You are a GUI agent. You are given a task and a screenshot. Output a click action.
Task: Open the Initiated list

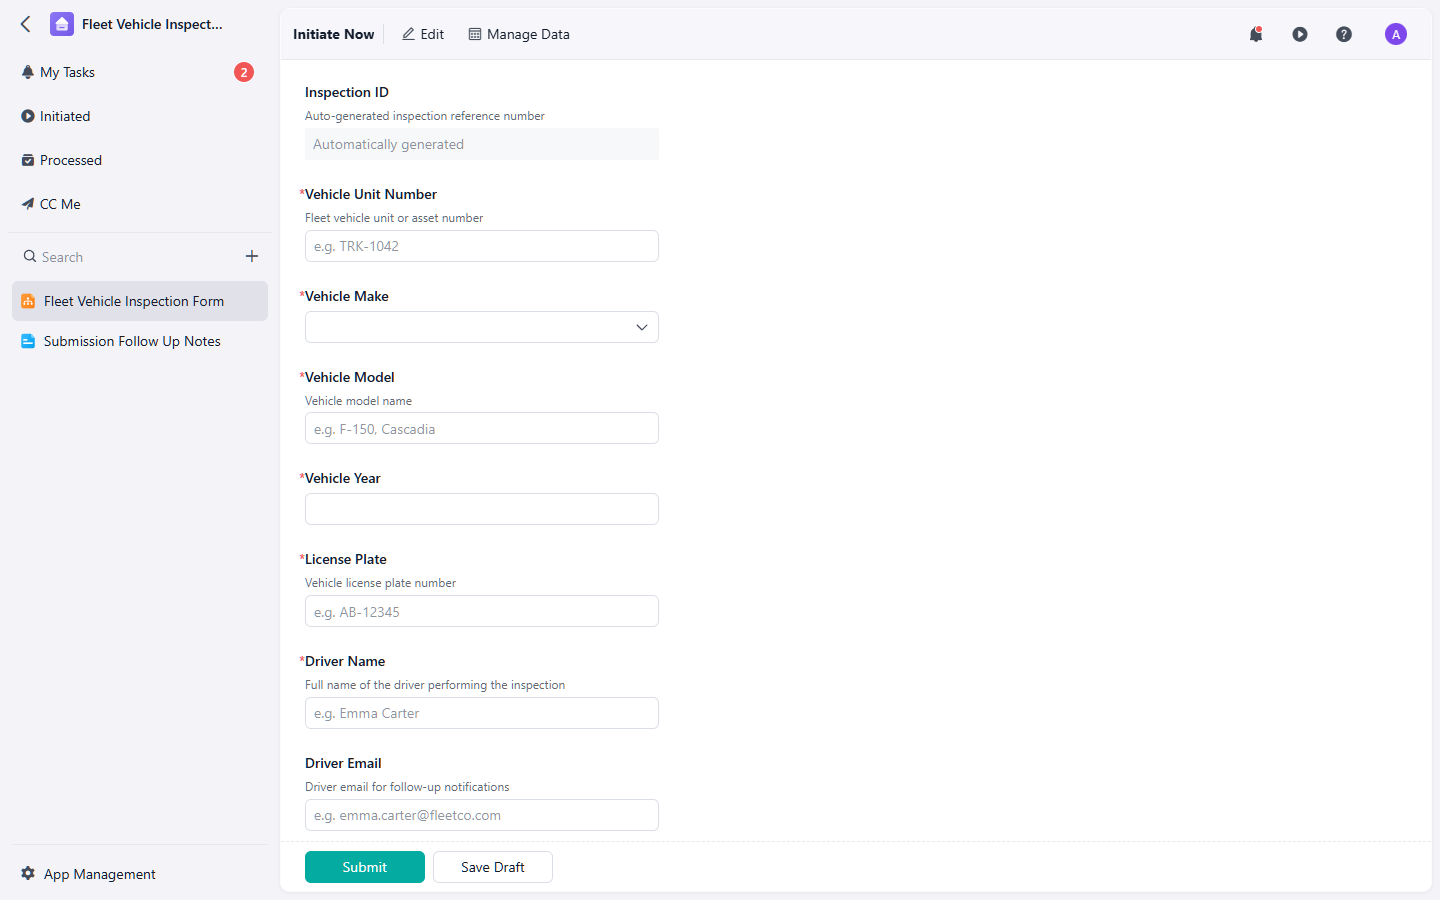[x=138, y=116]
